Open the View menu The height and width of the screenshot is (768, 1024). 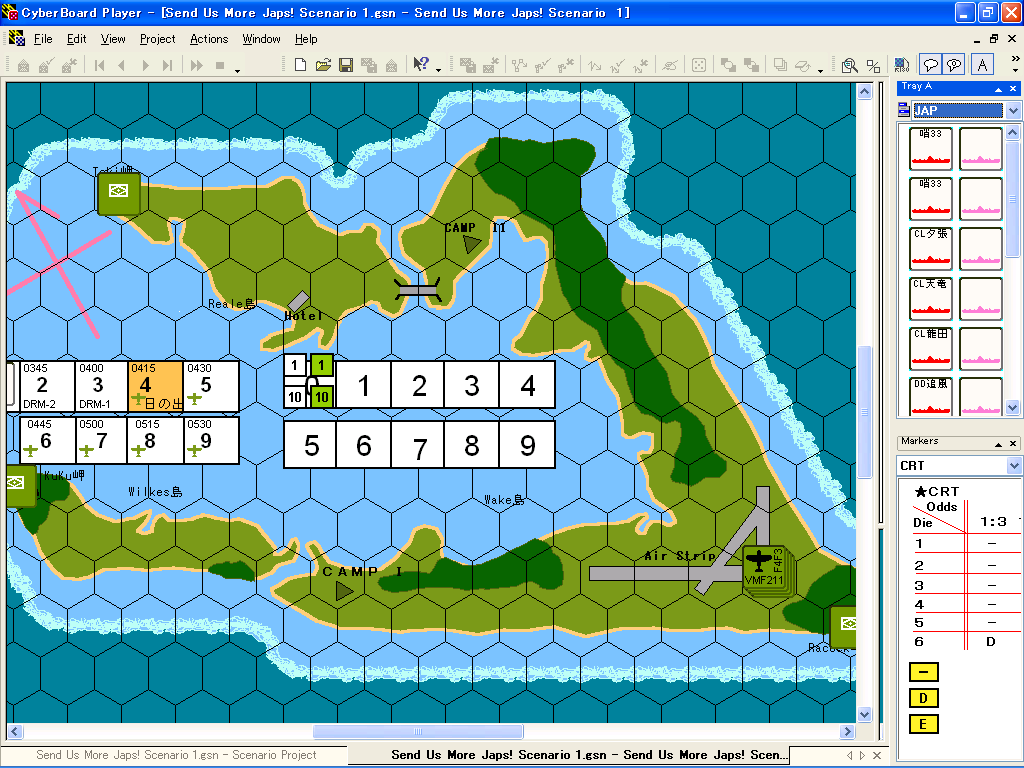[x=113, y=39]
